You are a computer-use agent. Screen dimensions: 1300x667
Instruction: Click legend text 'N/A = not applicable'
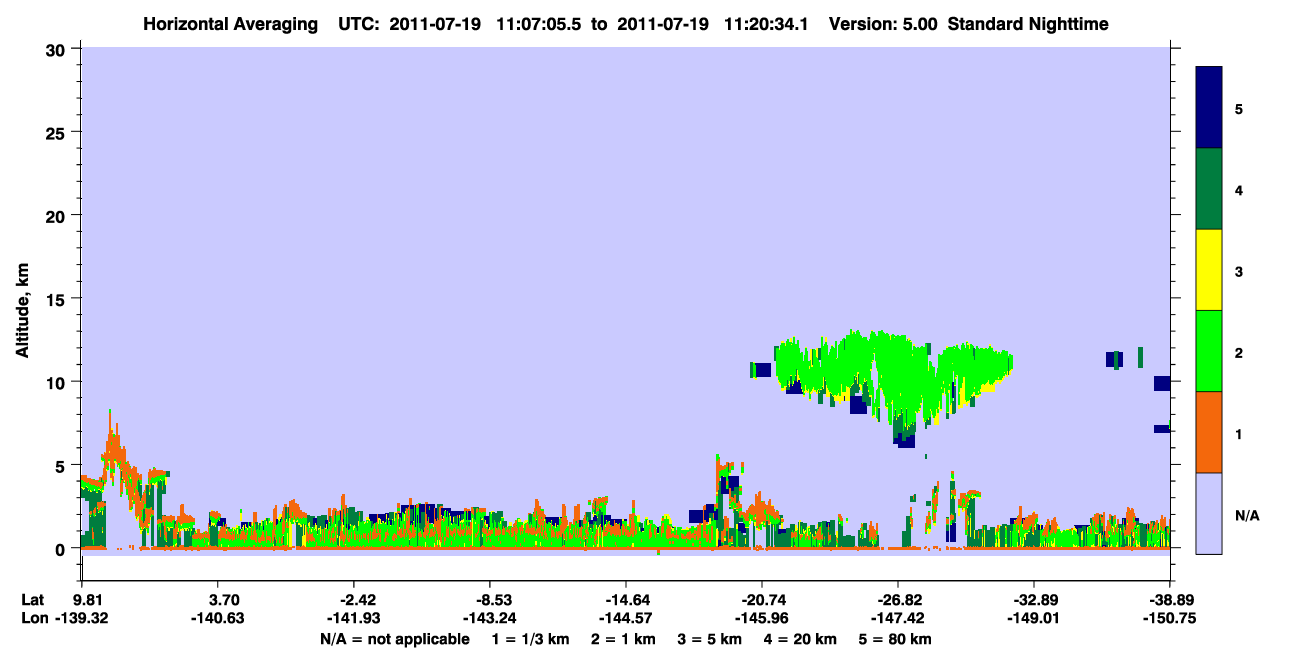(x=395, y=639)
